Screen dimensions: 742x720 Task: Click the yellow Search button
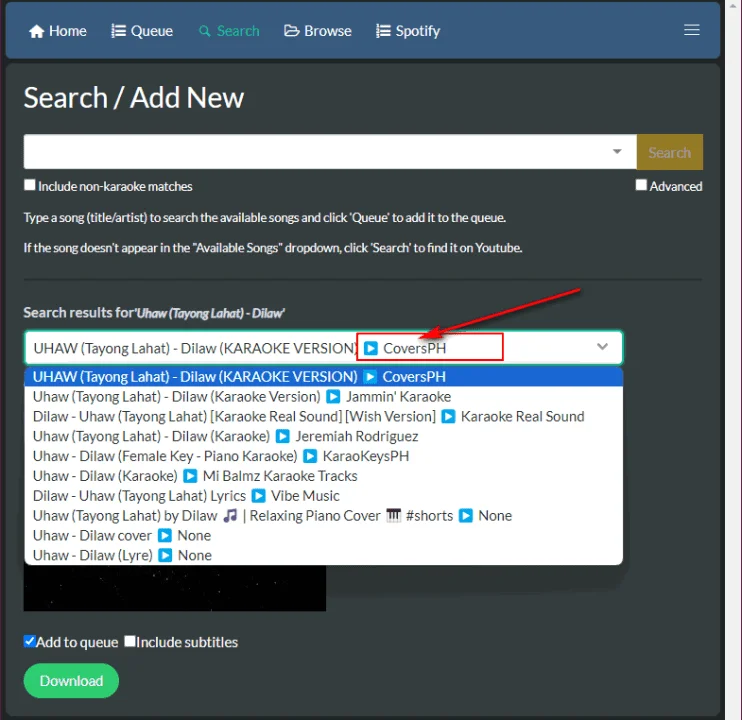[x=670, y=152]
